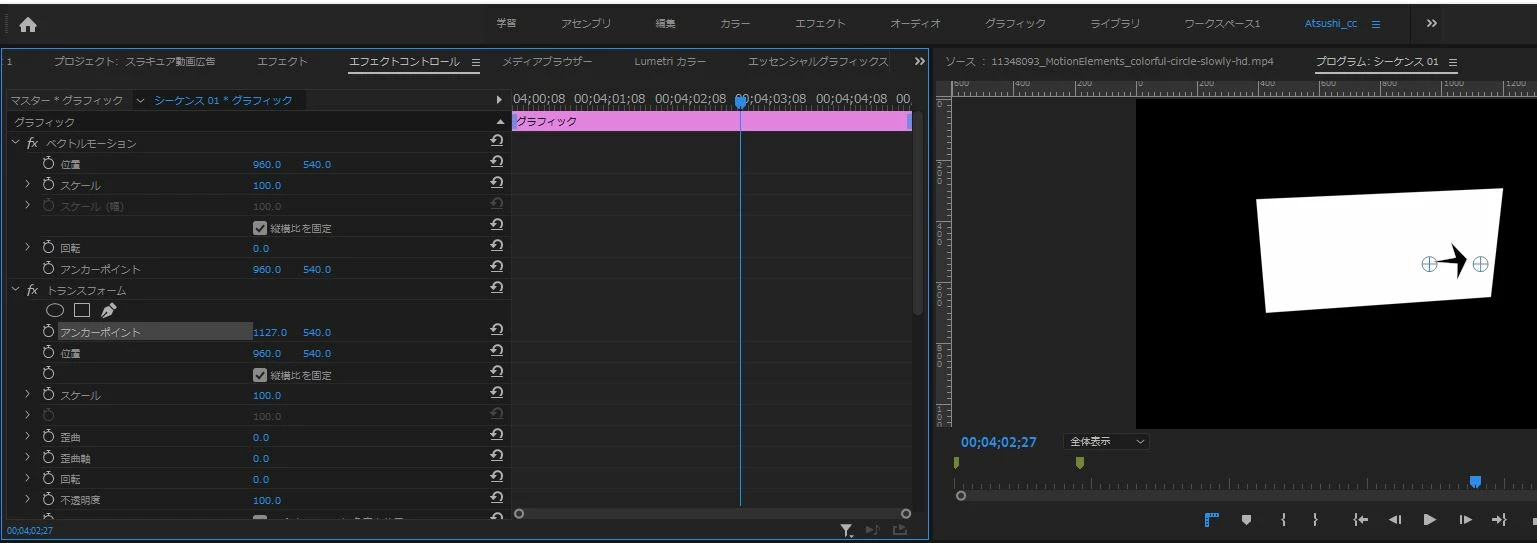The width and height of the screenshot is (1537, 543).
Task: Open マスター * グラフィック dropdown arrow
Action: pyautogui.click(x=140, y=100)
